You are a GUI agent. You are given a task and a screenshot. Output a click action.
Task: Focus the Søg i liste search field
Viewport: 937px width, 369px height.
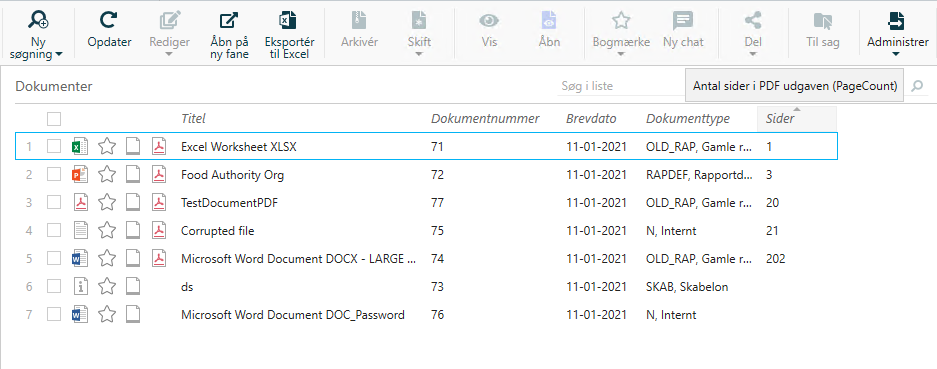point(619,86)
